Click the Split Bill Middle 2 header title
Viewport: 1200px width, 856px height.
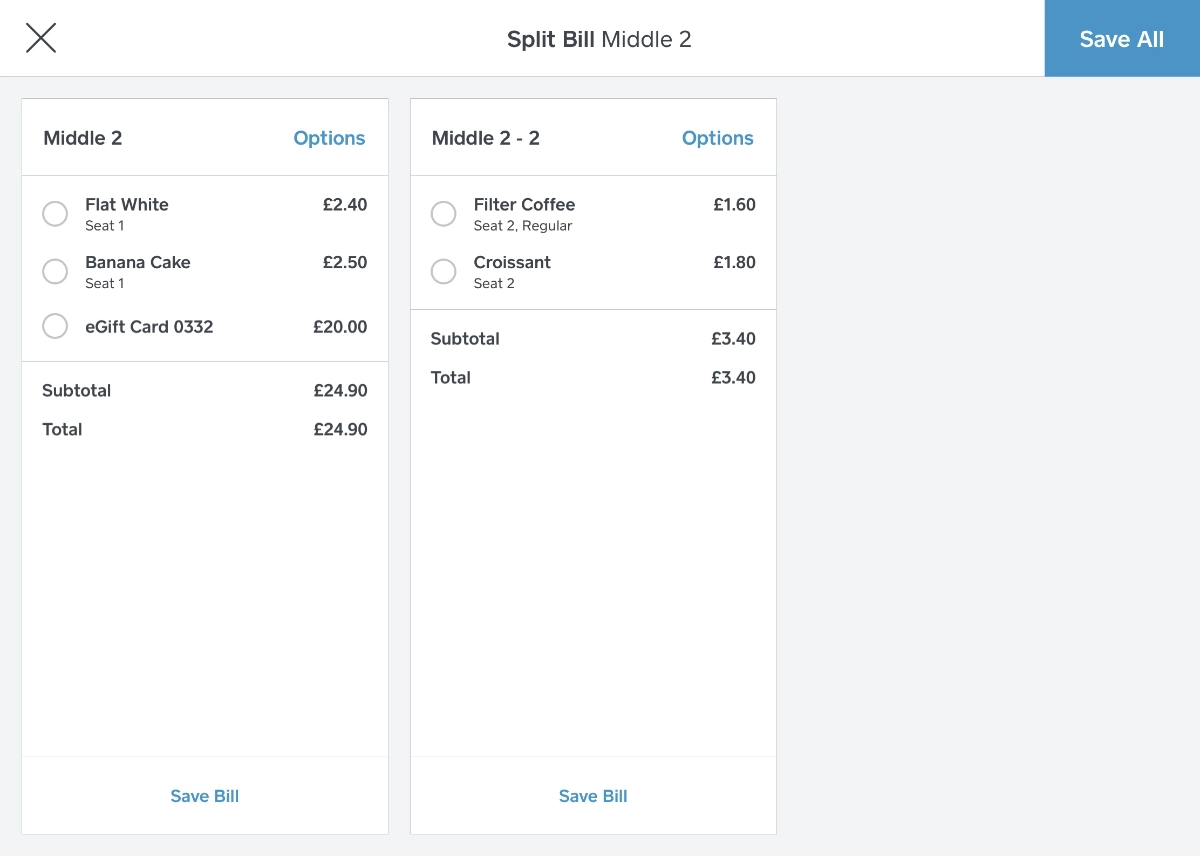tap(599, 39)
